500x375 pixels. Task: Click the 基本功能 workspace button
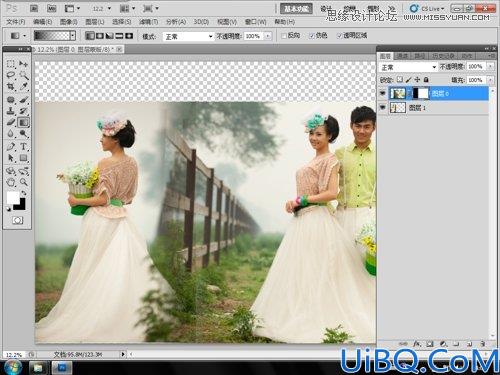pos(296,9)
